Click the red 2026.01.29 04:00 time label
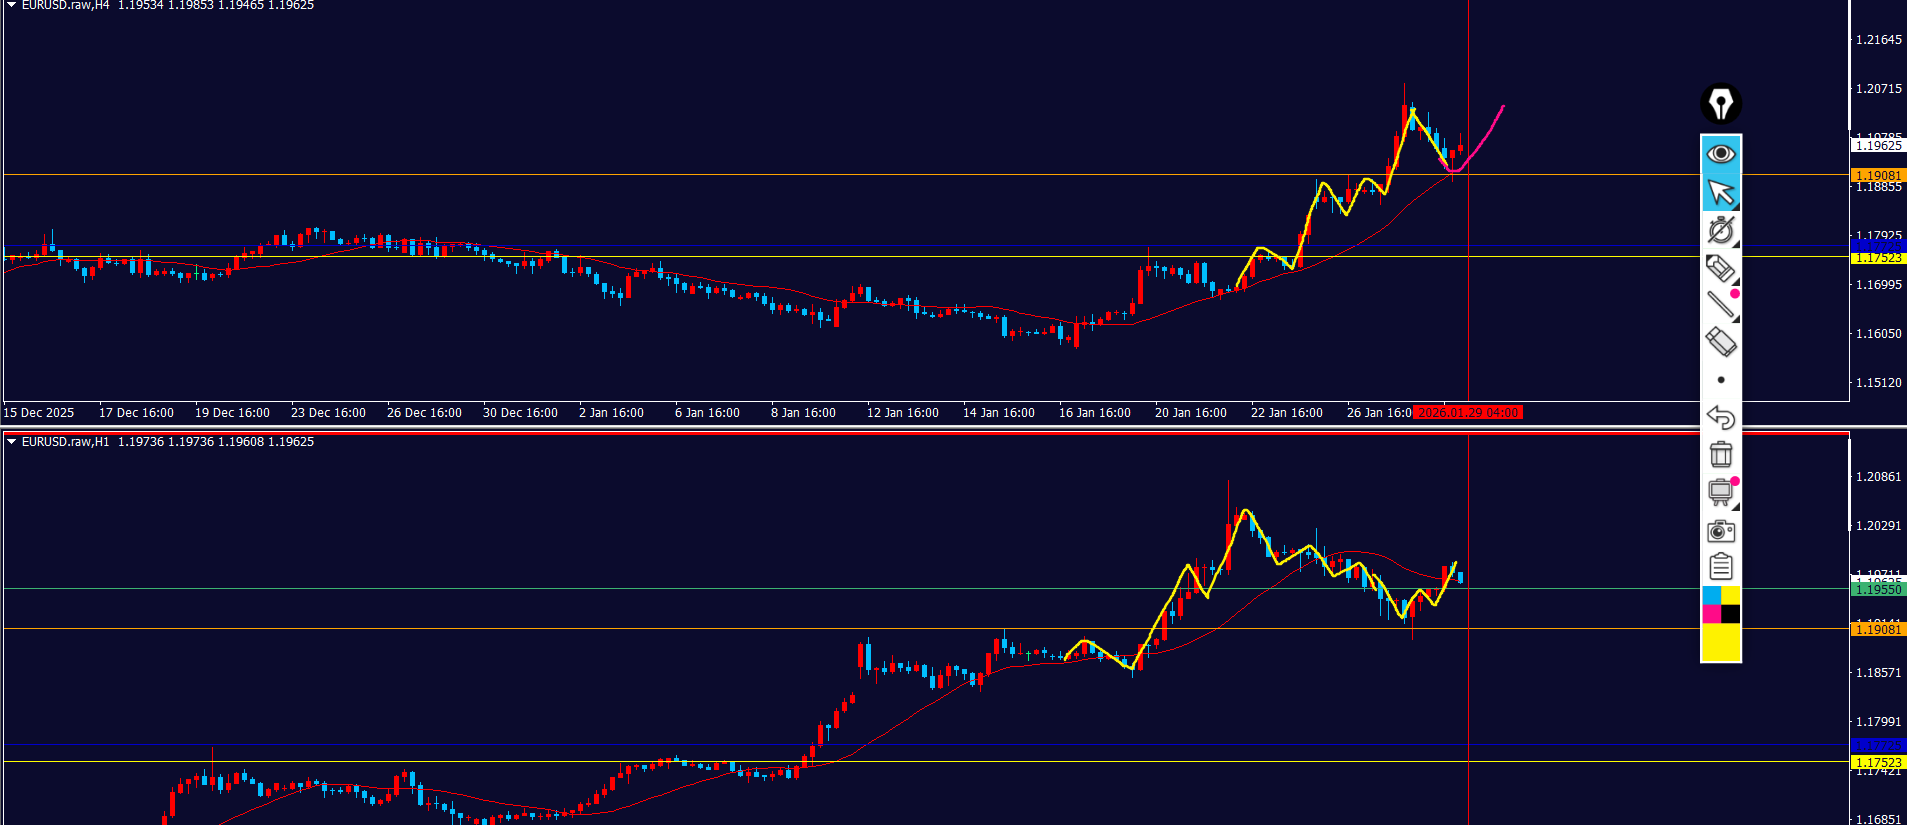This screenshot has height=825, width=1907. click(x=1468, y=413)
